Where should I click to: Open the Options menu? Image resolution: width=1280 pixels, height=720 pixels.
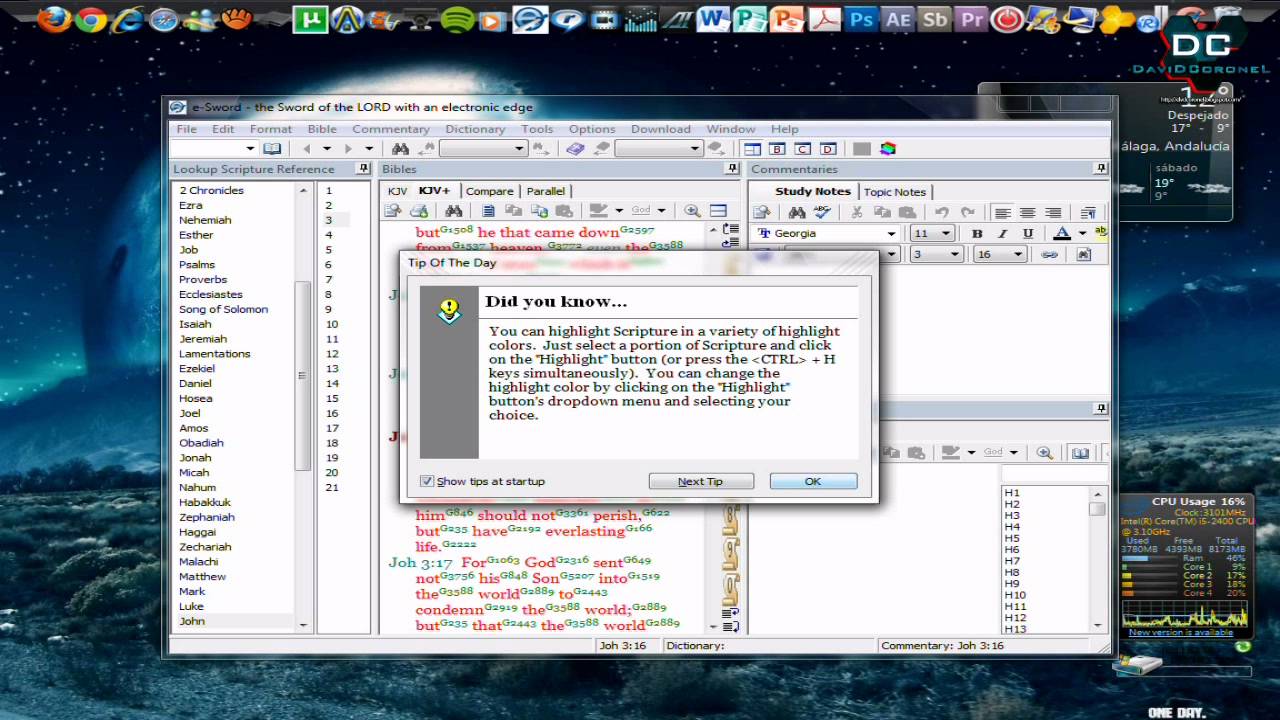point(592,129)
